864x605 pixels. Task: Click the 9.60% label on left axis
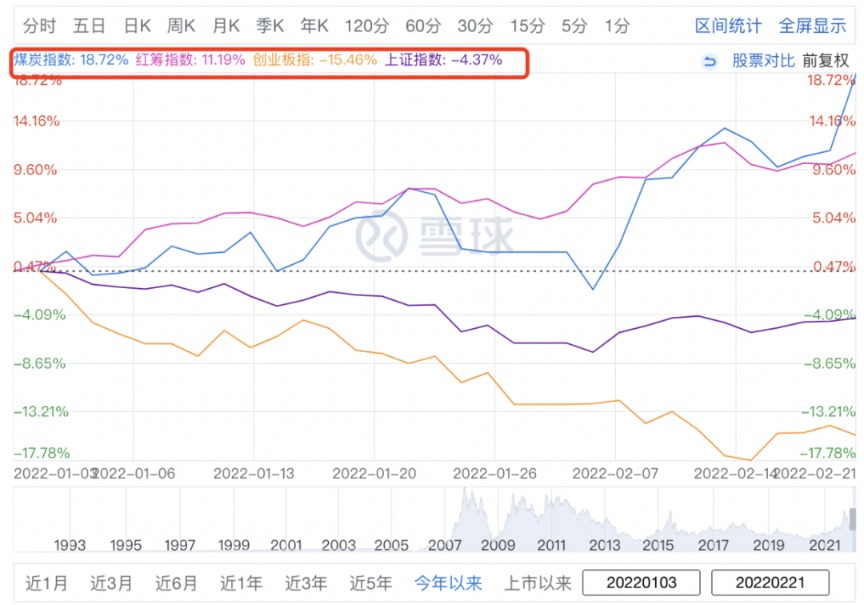click(35, 170)
